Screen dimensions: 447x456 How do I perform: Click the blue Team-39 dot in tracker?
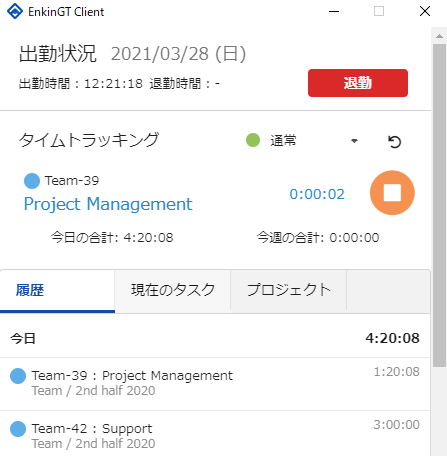tap(32, 181)
